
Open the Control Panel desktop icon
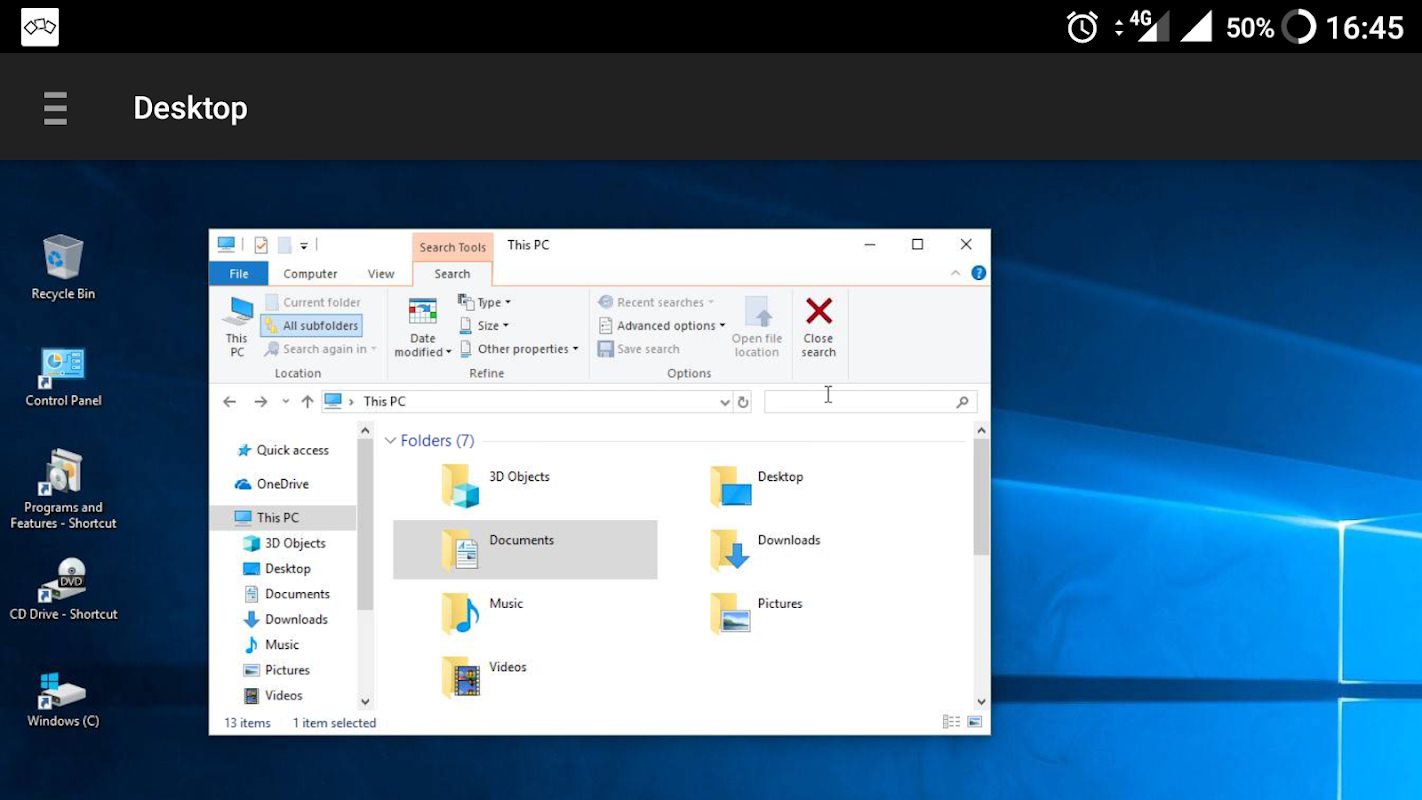click(x=63, y=368)
